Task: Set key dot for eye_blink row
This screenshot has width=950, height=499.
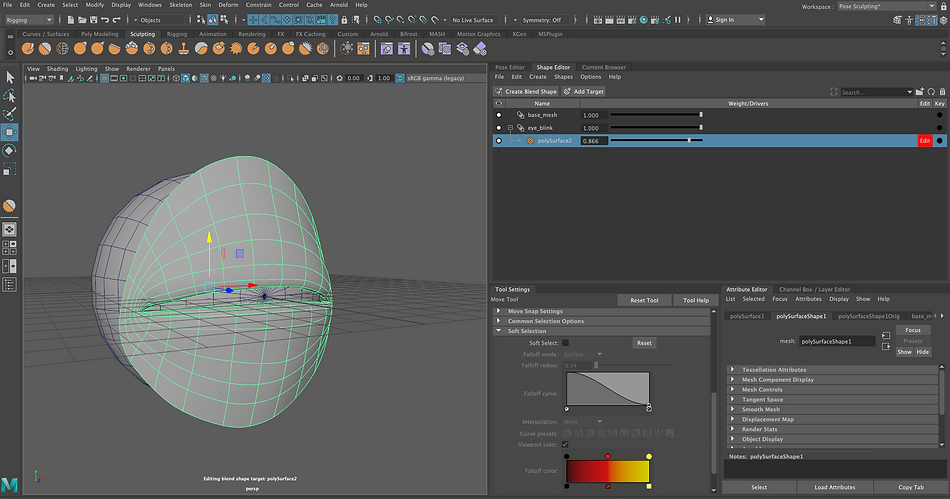Action: (940, 128)
